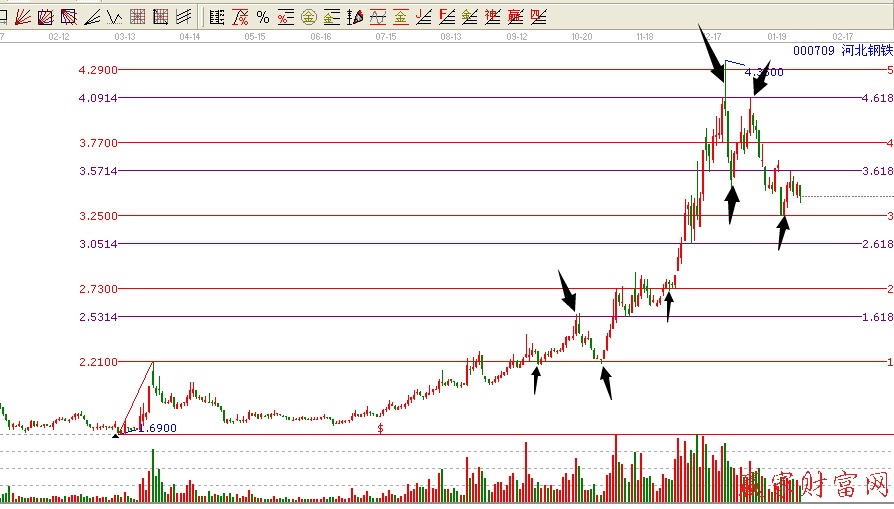Click the square with crossed diagonals tool
The width and height of the screenshot is (894, 509).
pyautogui.click(x=46, y=16)
